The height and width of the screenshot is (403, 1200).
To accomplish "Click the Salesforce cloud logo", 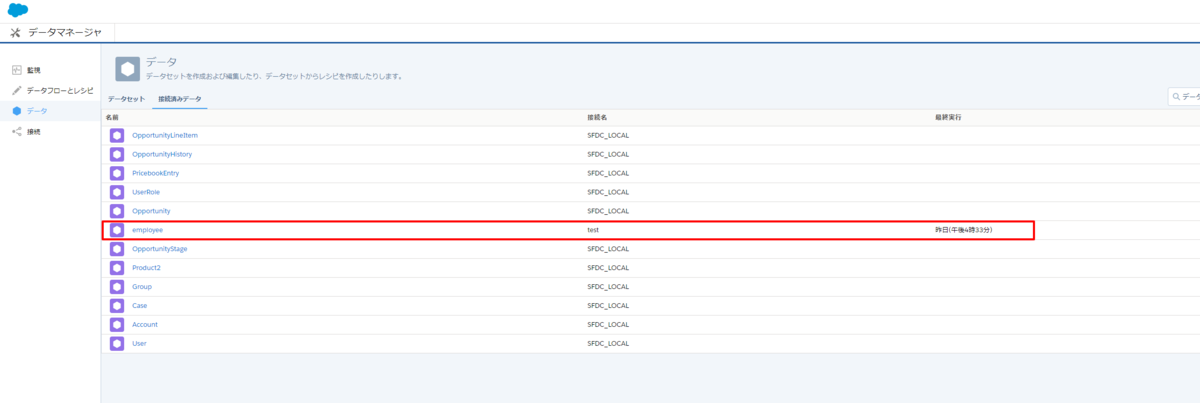I will 18,10.
